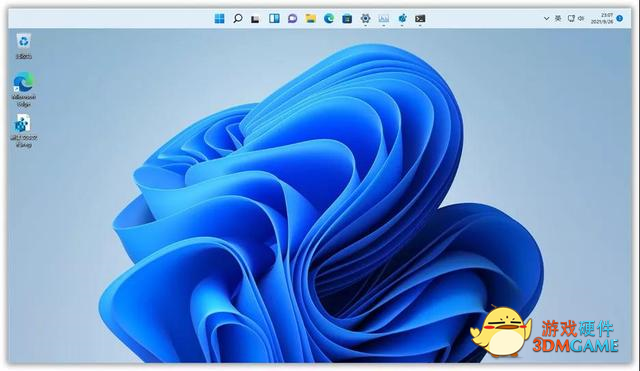Launch Microsoft Edge from the taskbar

tap(329, 18)
